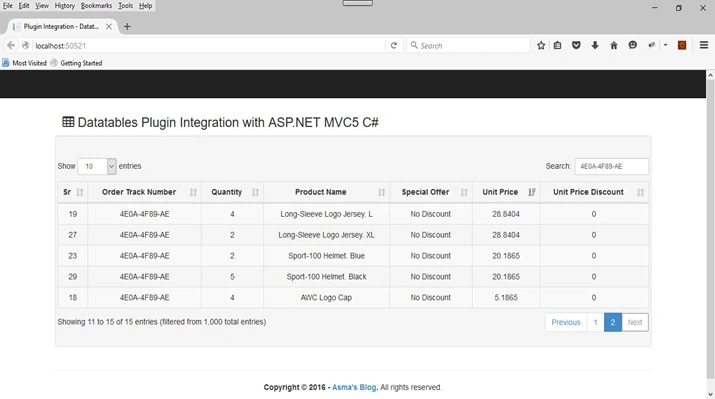Open the downloads arrow icon
The image size is (715, 399).
(x=595, y=45)
